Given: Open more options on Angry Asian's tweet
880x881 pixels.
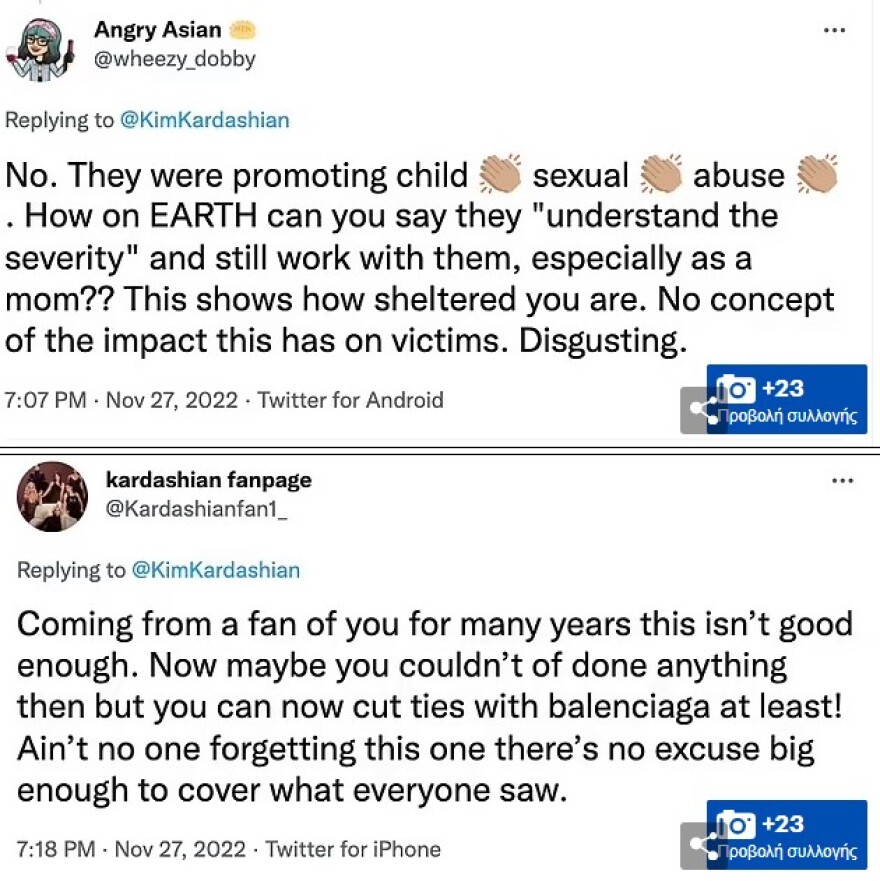Looking at the screenshot, I should (x=834, y=30).
